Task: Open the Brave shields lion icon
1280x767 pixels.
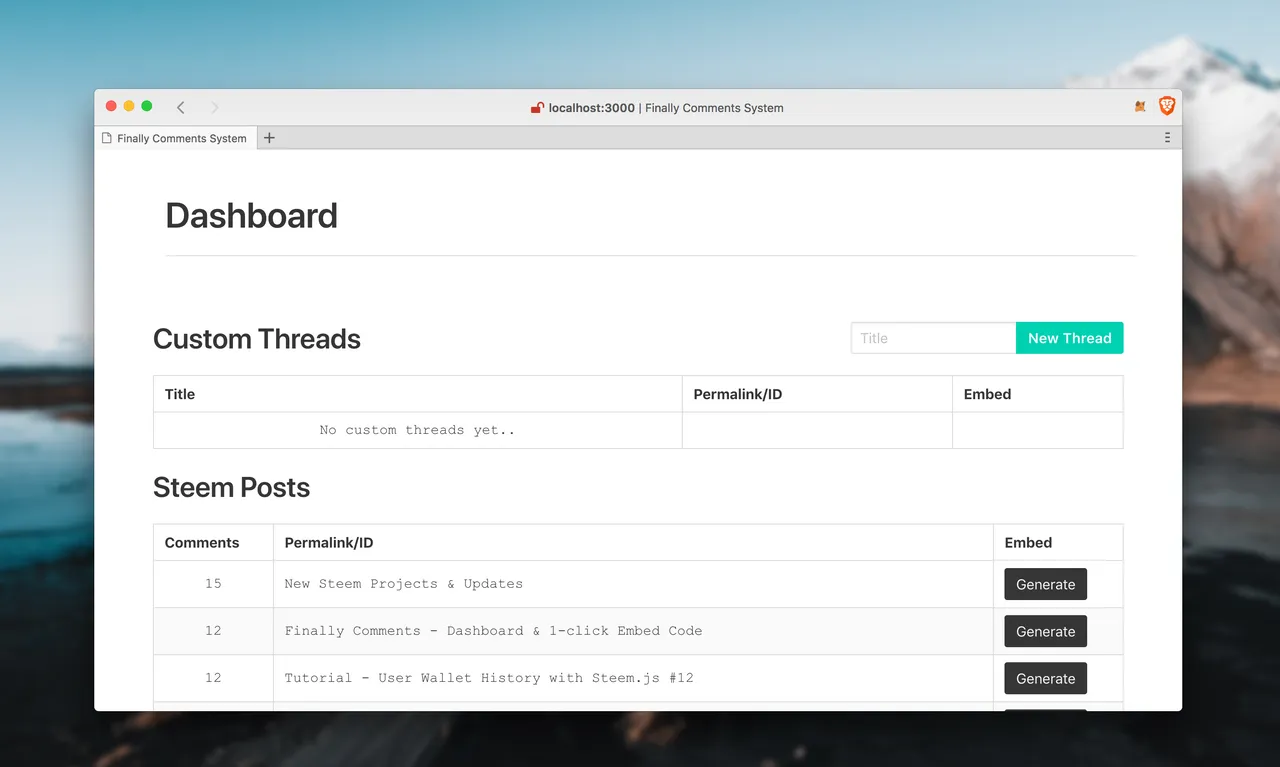Action: pyautogui.click(x=1167, y=106)
